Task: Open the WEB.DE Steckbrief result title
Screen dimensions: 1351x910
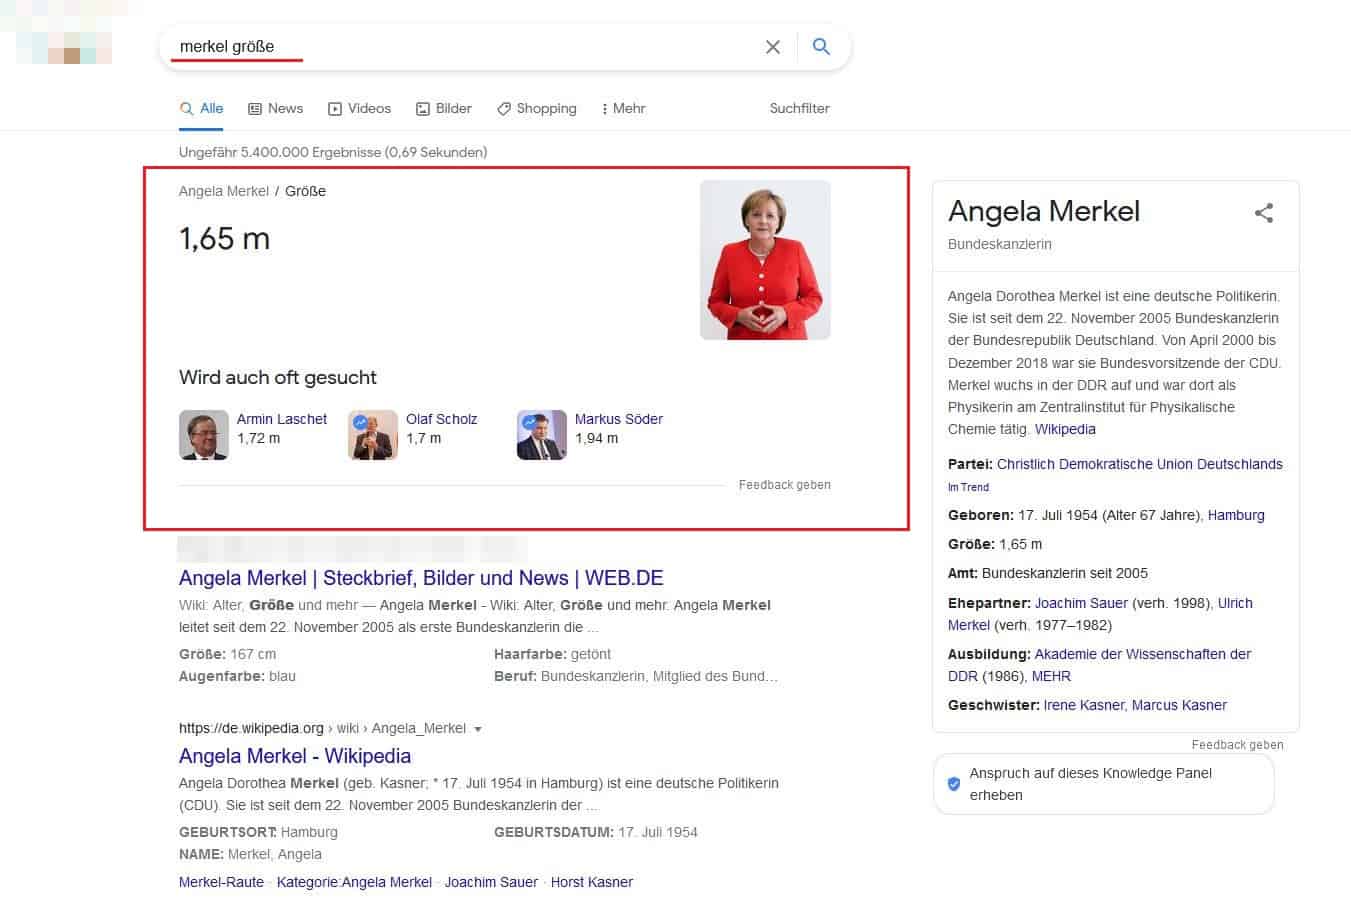Action: point(421,578)
